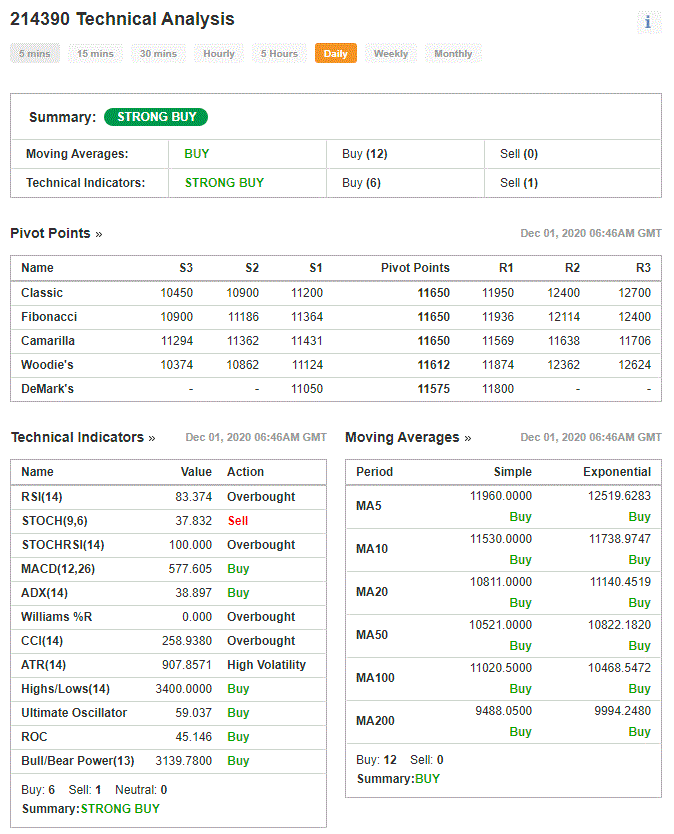This screenshot has height=834, width=674.
Task: Select the Woodie's pivot row name
Action: [47, 365]
